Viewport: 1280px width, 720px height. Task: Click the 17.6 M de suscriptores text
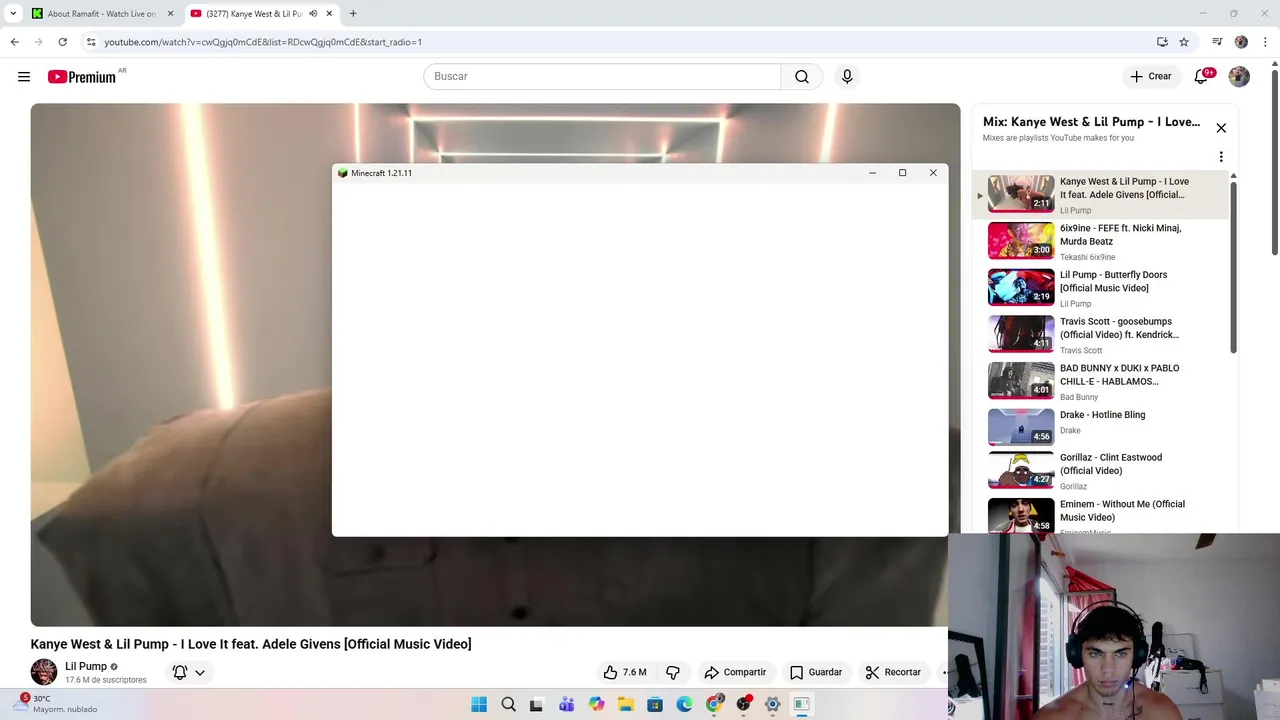point(106,680)
